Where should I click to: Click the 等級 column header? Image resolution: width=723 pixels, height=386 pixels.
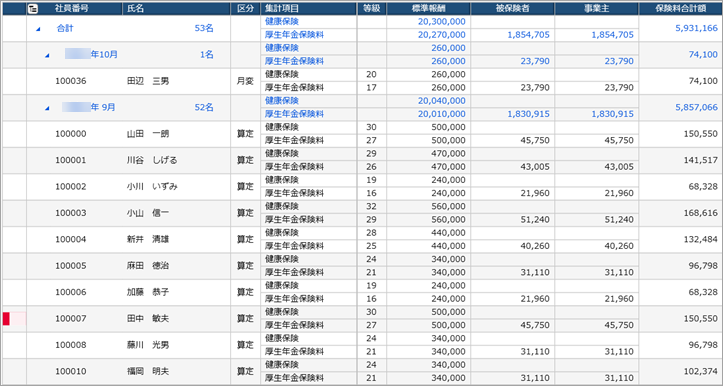[x=371, y=8]
